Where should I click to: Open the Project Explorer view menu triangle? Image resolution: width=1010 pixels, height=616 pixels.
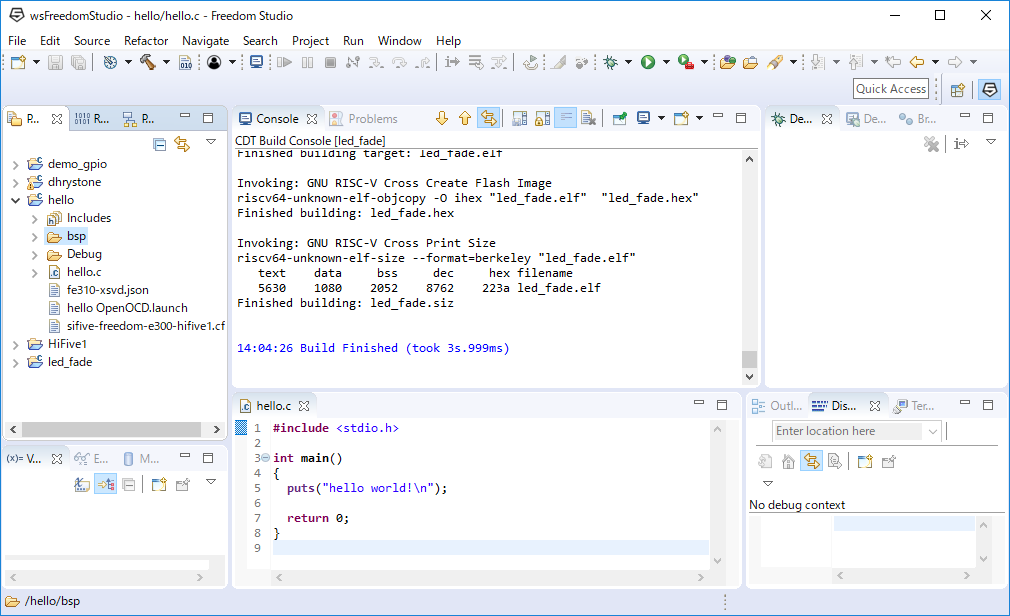coord(211,141)
